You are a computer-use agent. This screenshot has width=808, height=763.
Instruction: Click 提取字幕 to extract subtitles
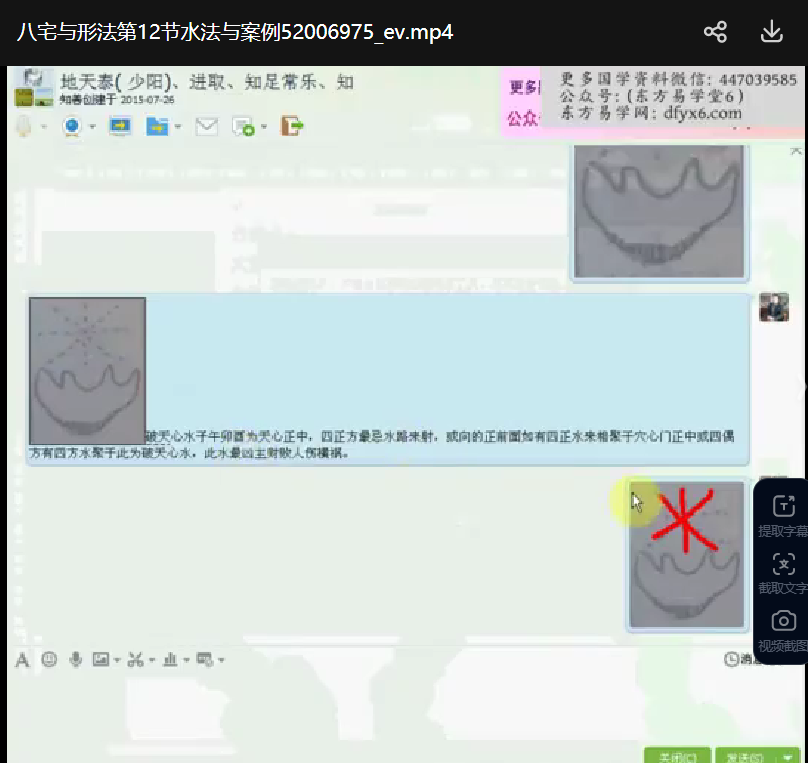tap(783, 517)
